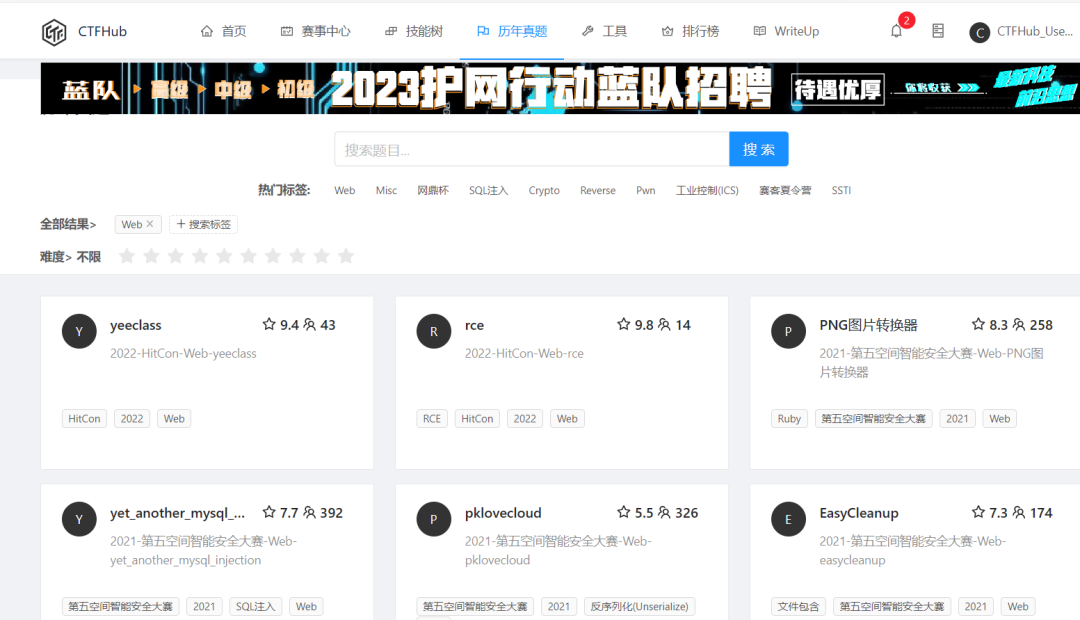Click 文件包含 tag on EasyCleanup card
This screenshot has height=620, width=1080.
[798, 607]
